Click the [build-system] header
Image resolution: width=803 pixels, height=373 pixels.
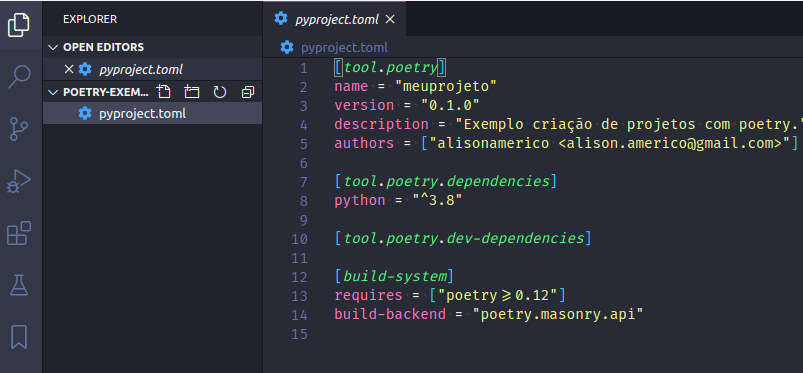pyautogui.click(x=394, y=277)
